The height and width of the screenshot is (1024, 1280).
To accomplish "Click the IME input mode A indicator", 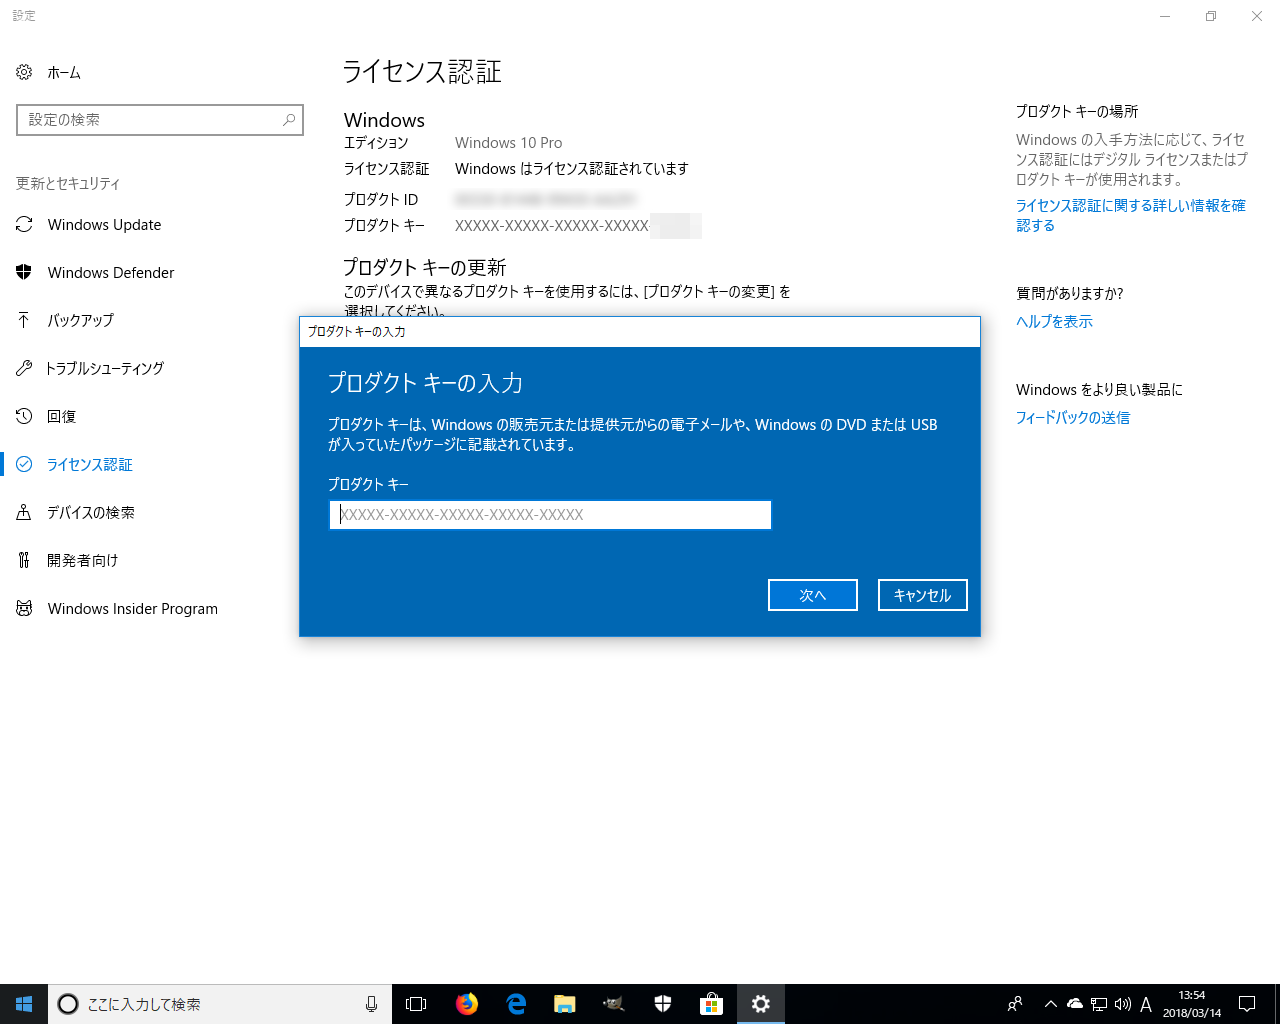I will 1146,1004.
